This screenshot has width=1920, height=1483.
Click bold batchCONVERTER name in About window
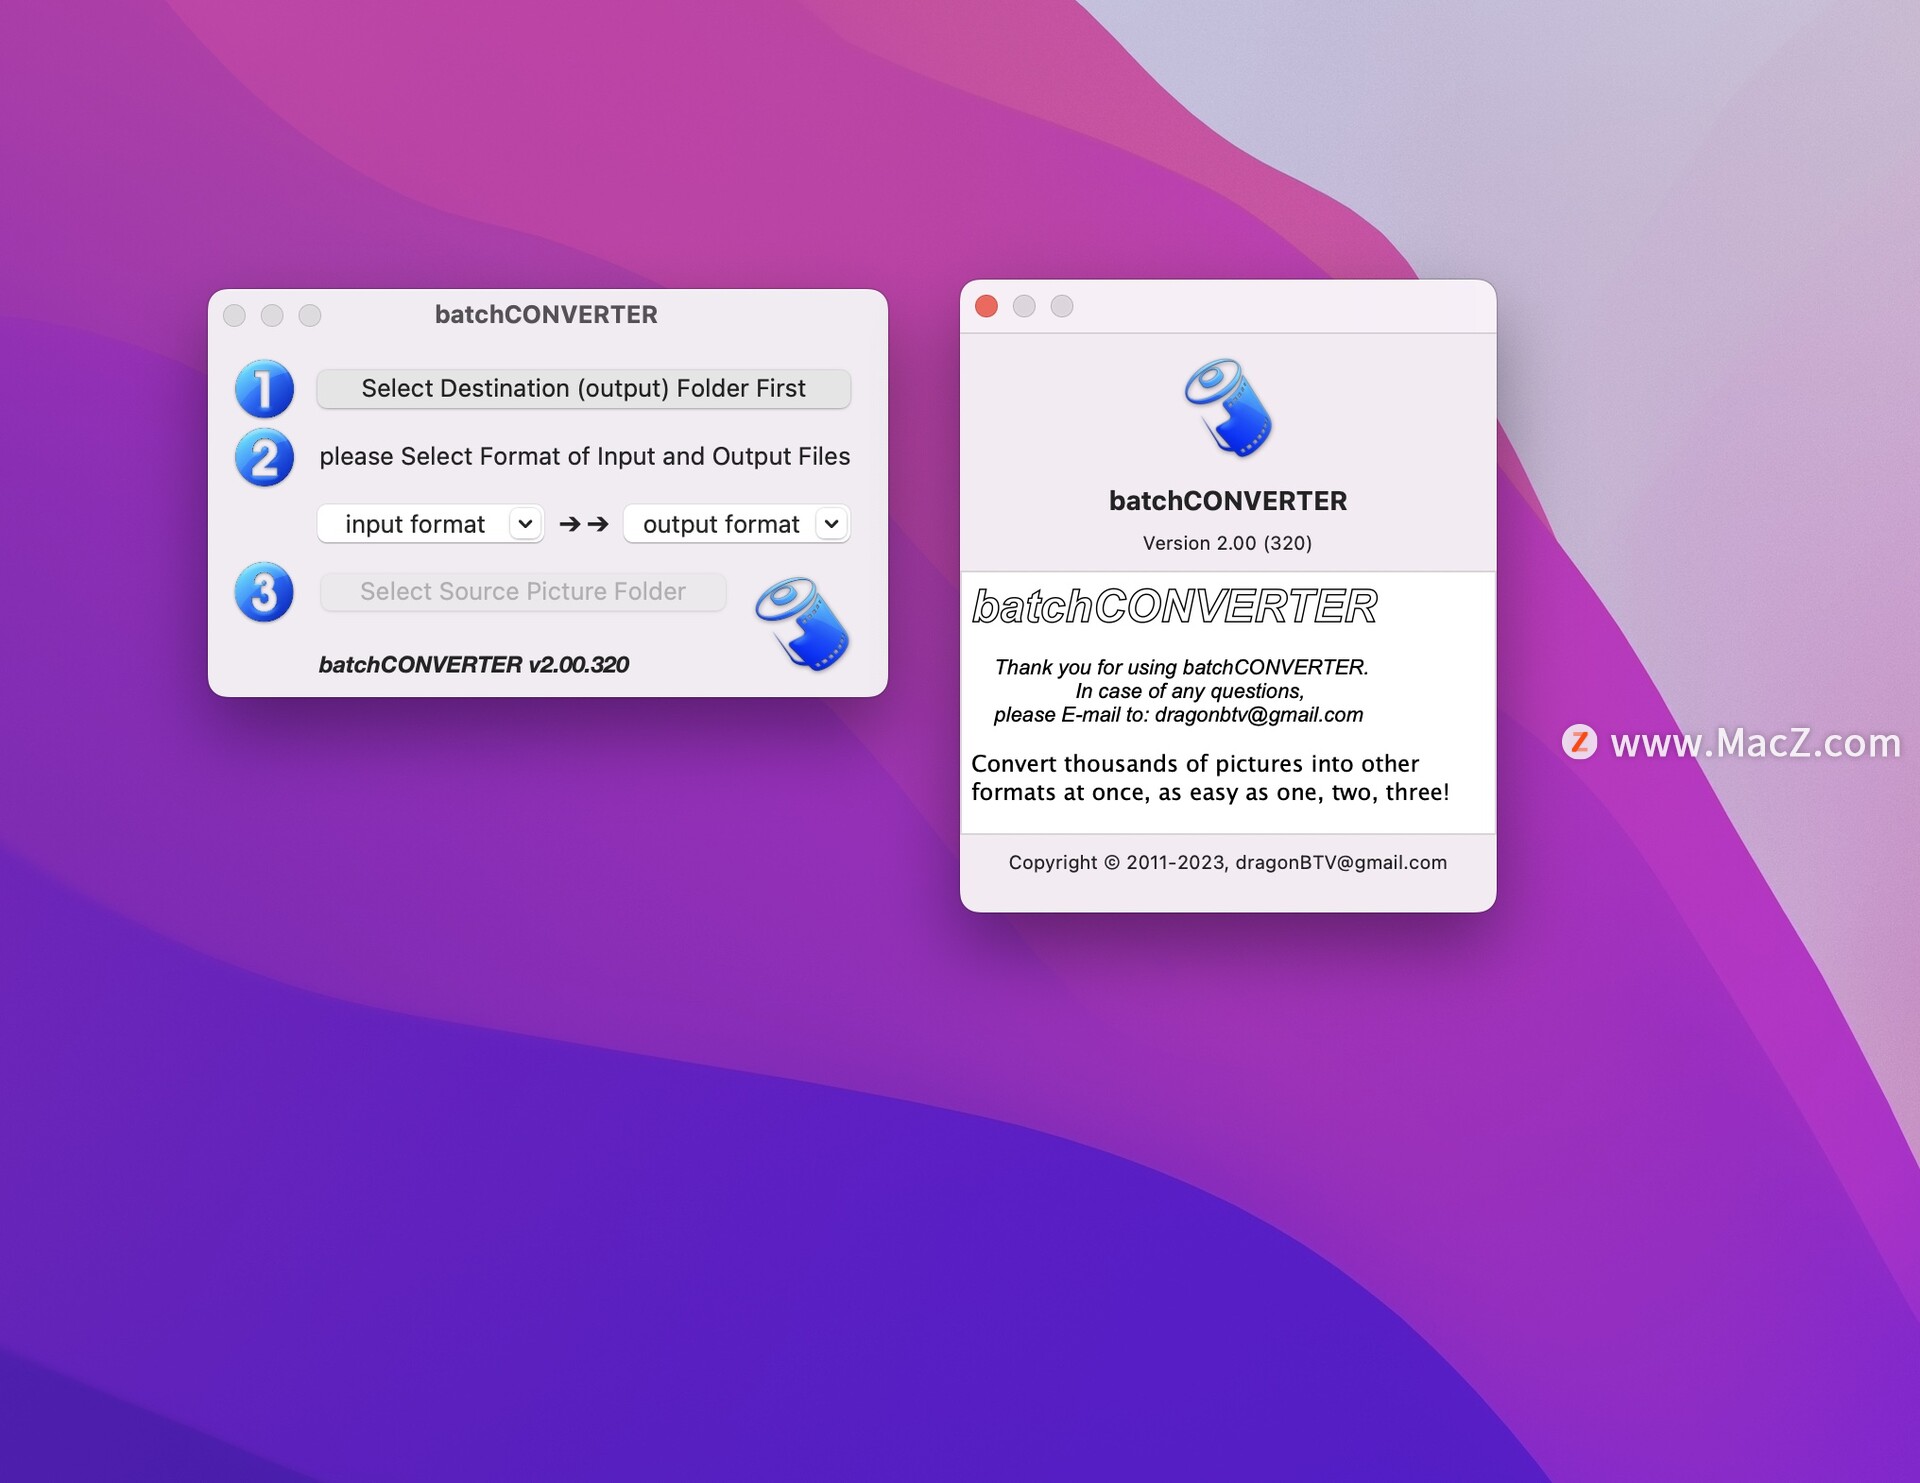1228,501
